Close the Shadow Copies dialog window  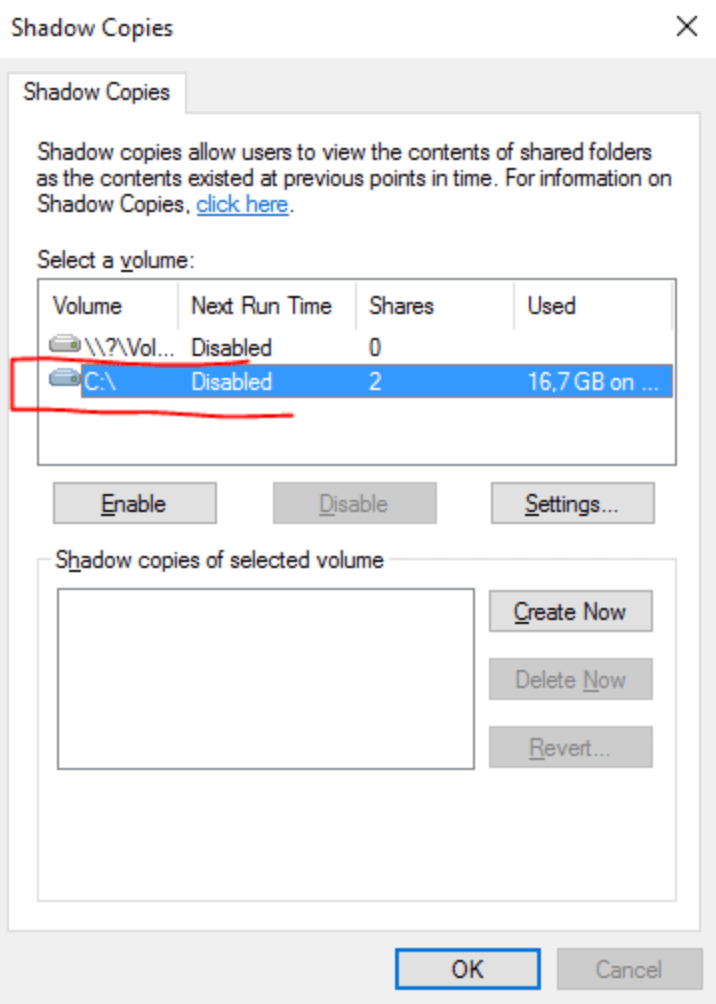[687, 27]
